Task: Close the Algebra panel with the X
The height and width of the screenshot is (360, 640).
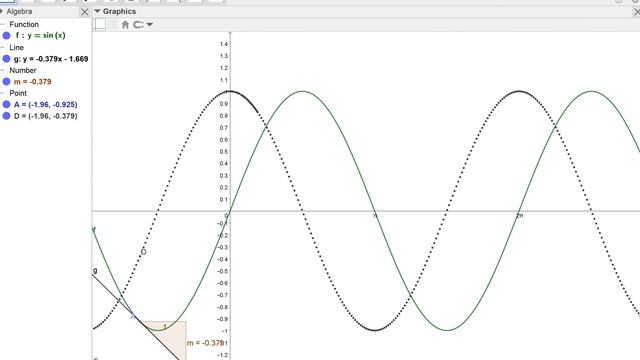Action: (84, 12)
